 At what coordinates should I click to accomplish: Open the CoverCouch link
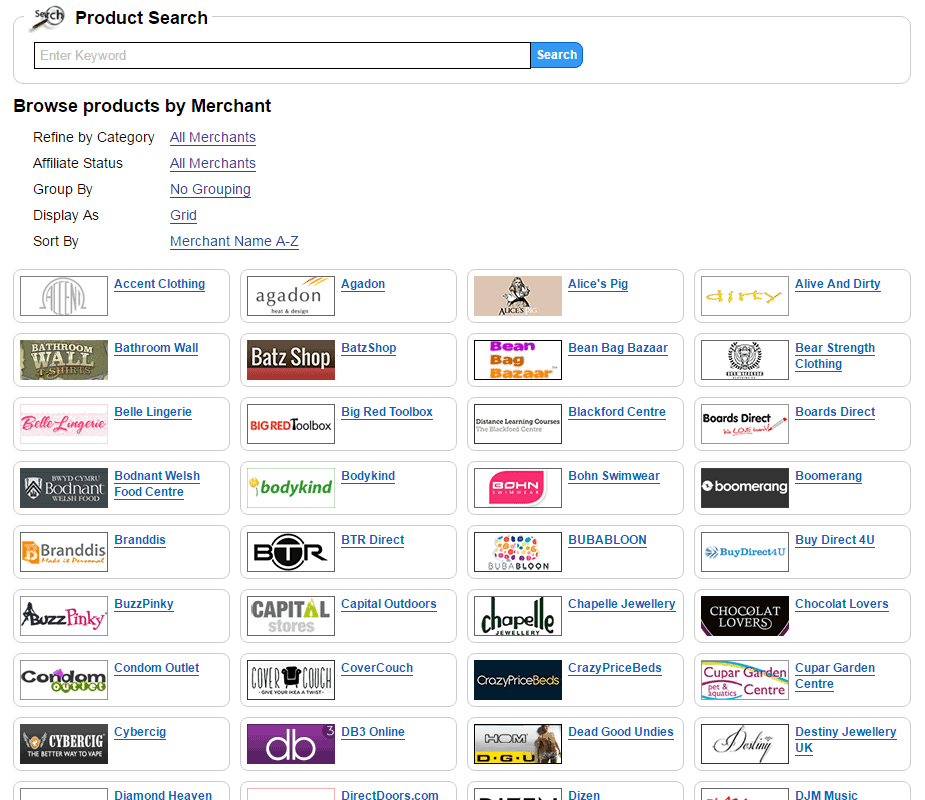click(x=378, y=668)
